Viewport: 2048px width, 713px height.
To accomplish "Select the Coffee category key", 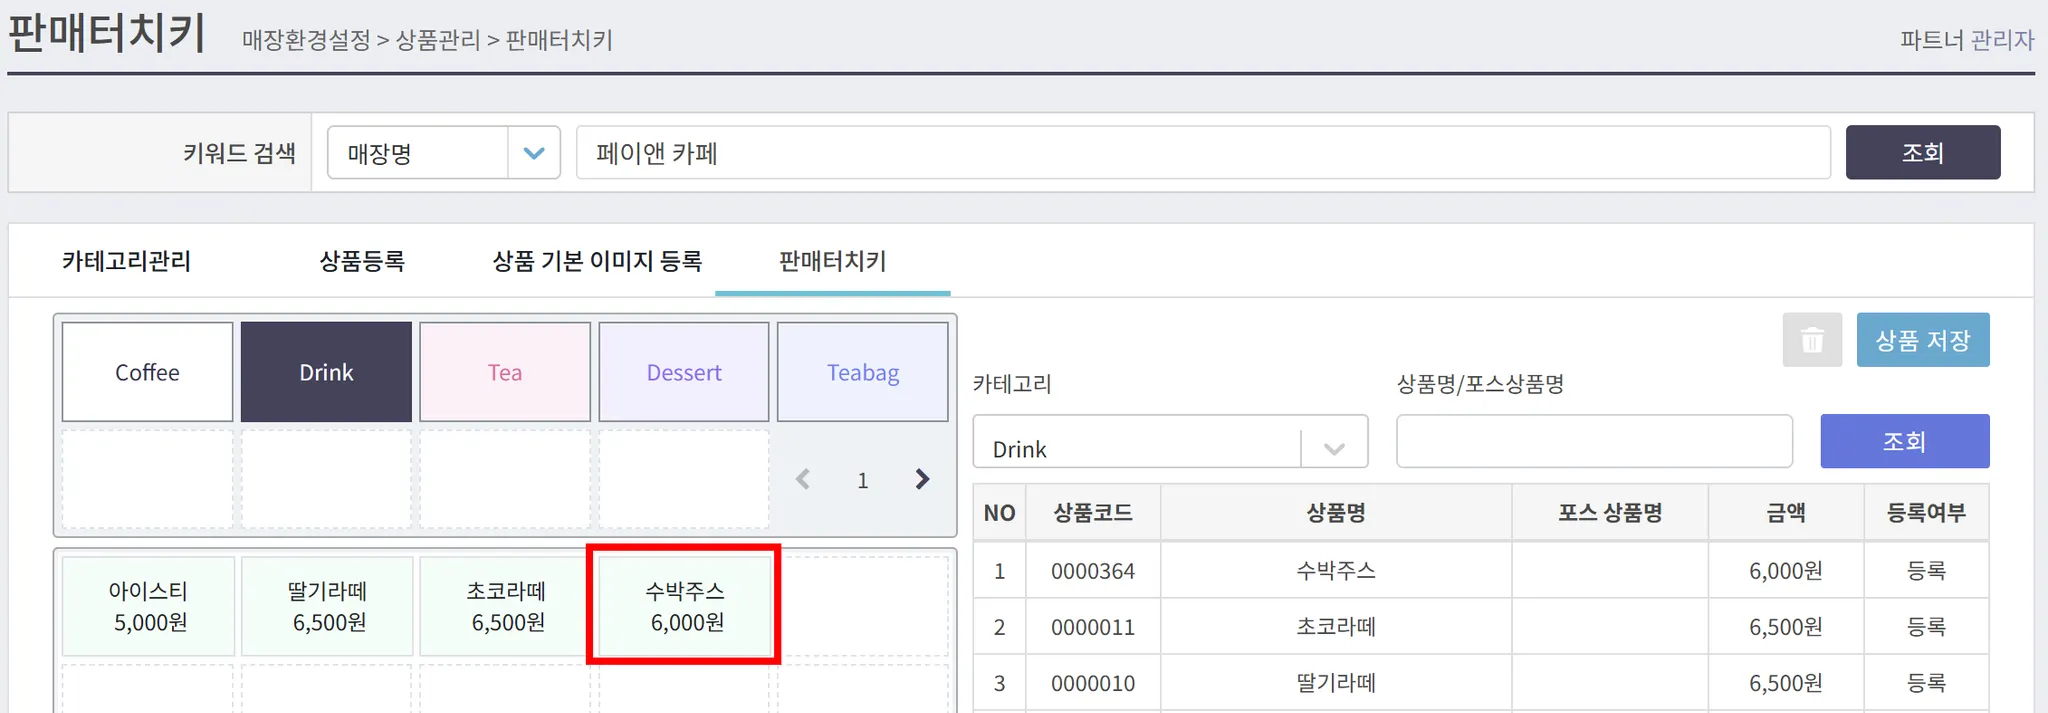I will click(x=147, y=372).
